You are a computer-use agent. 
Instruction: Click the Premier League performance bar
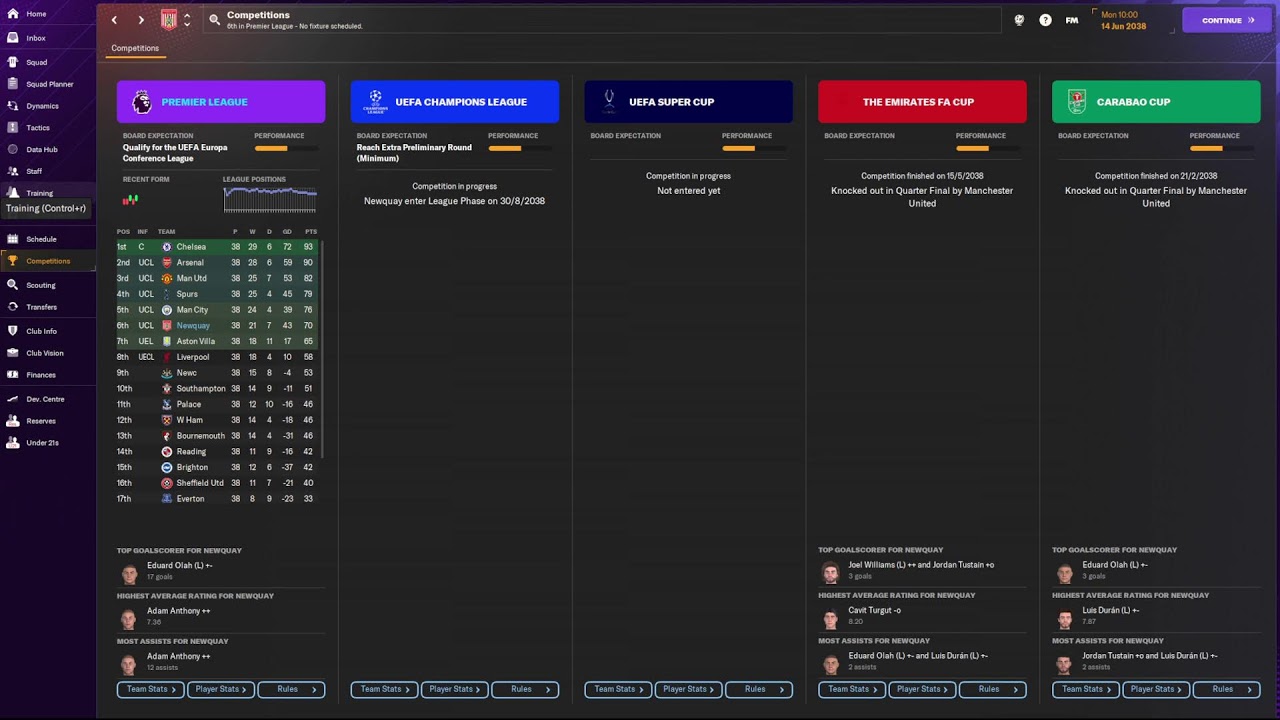285,149
